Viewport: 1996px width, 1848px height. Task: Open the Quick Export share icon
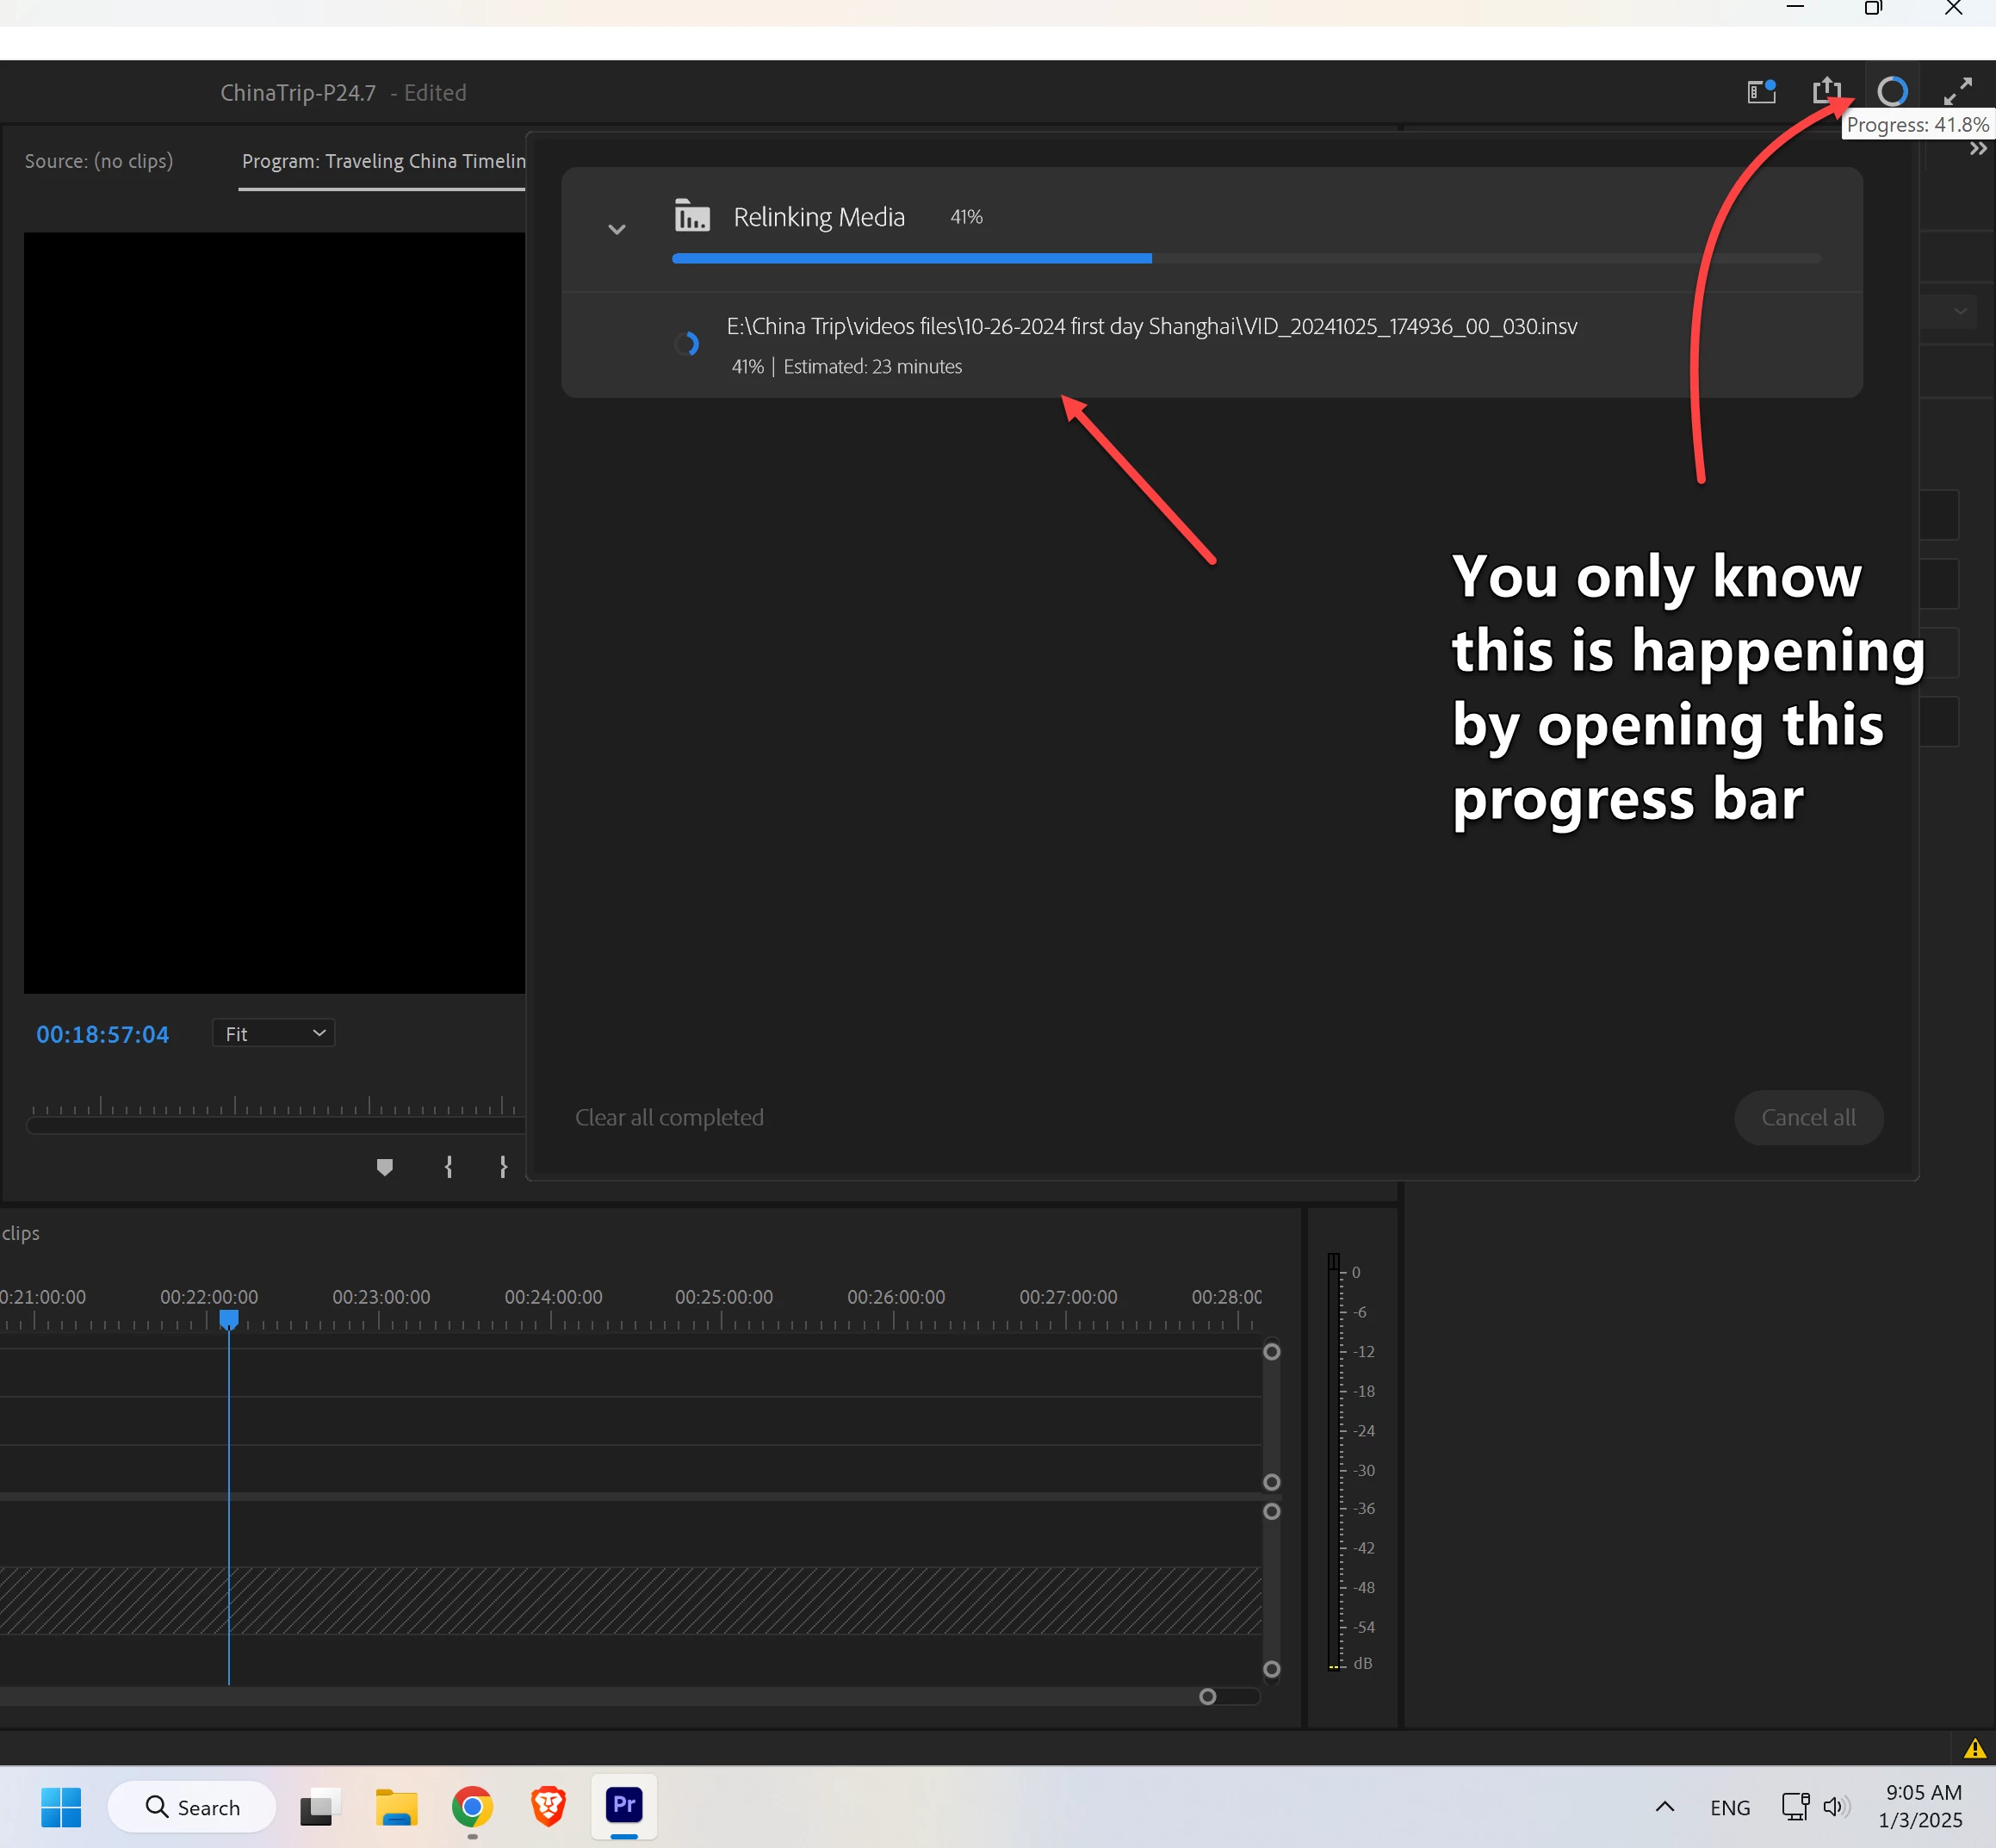point(1826,91)
